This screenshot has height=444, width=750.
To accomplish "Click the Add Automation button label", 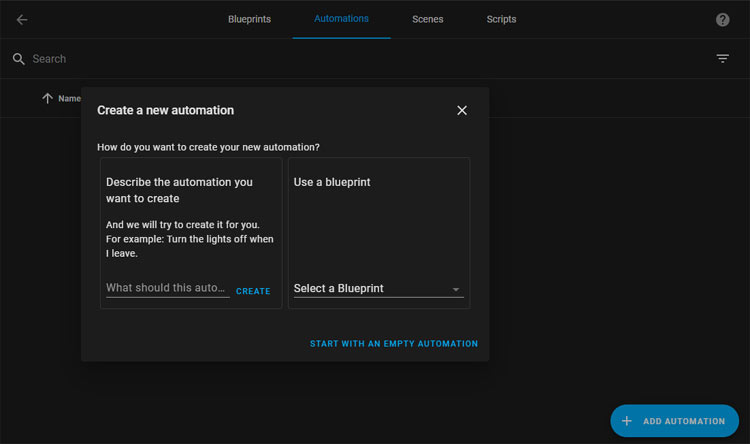I will tap(684, 421).
